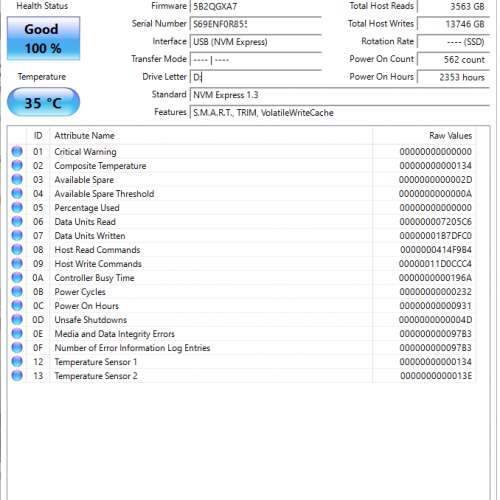Viewport: 500px width, 500px height.
Task: Click the Interface field USB (NVM Express)
Action: click(256, 42)
